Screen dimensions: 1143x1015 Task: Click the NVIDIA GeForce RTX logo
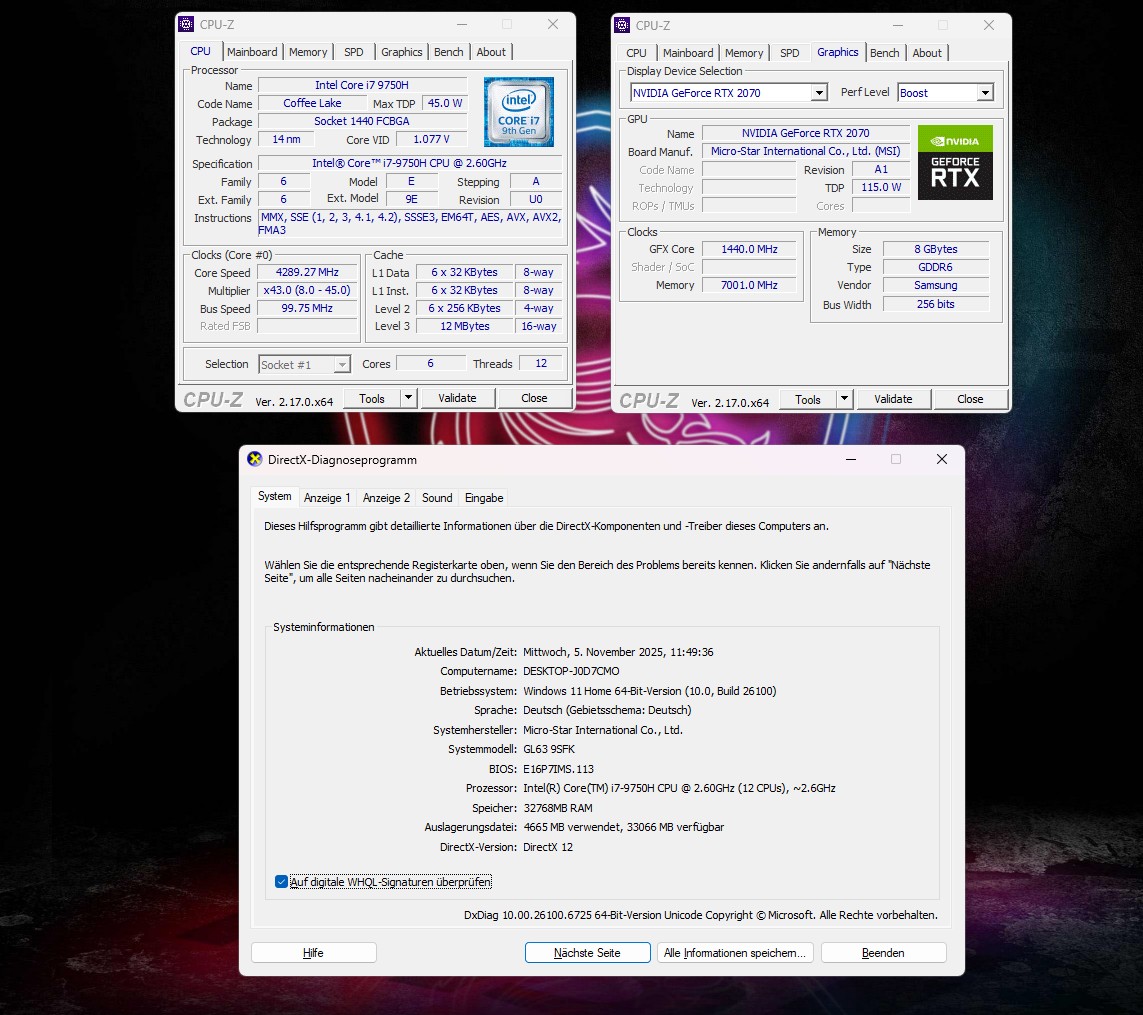pyautogui.click(x=954, y=162)
